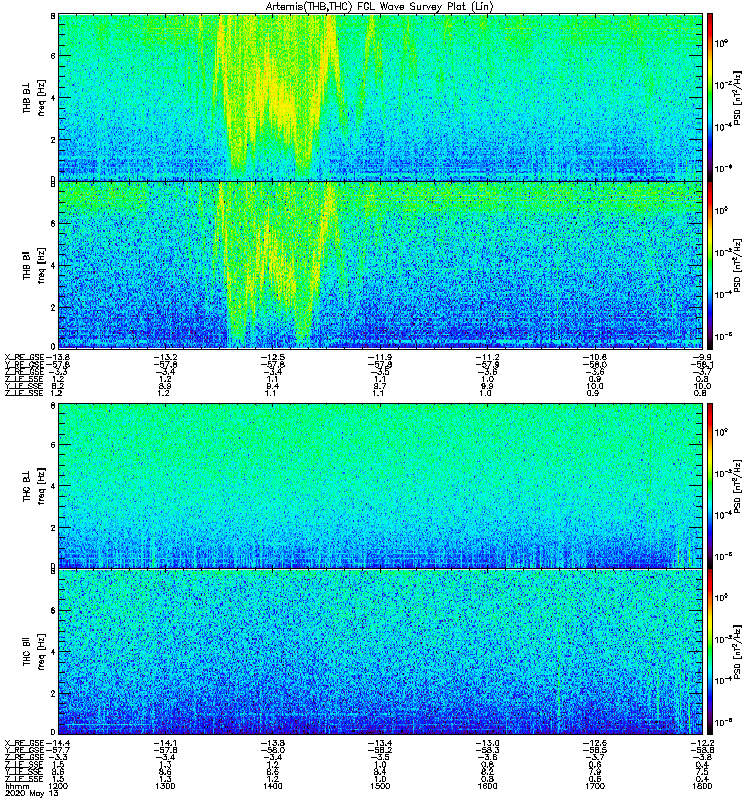Screen dimensions: 750x800
Task: Click the '1500' time tick label
Action: pyautogui.click(x=380, y=786)
